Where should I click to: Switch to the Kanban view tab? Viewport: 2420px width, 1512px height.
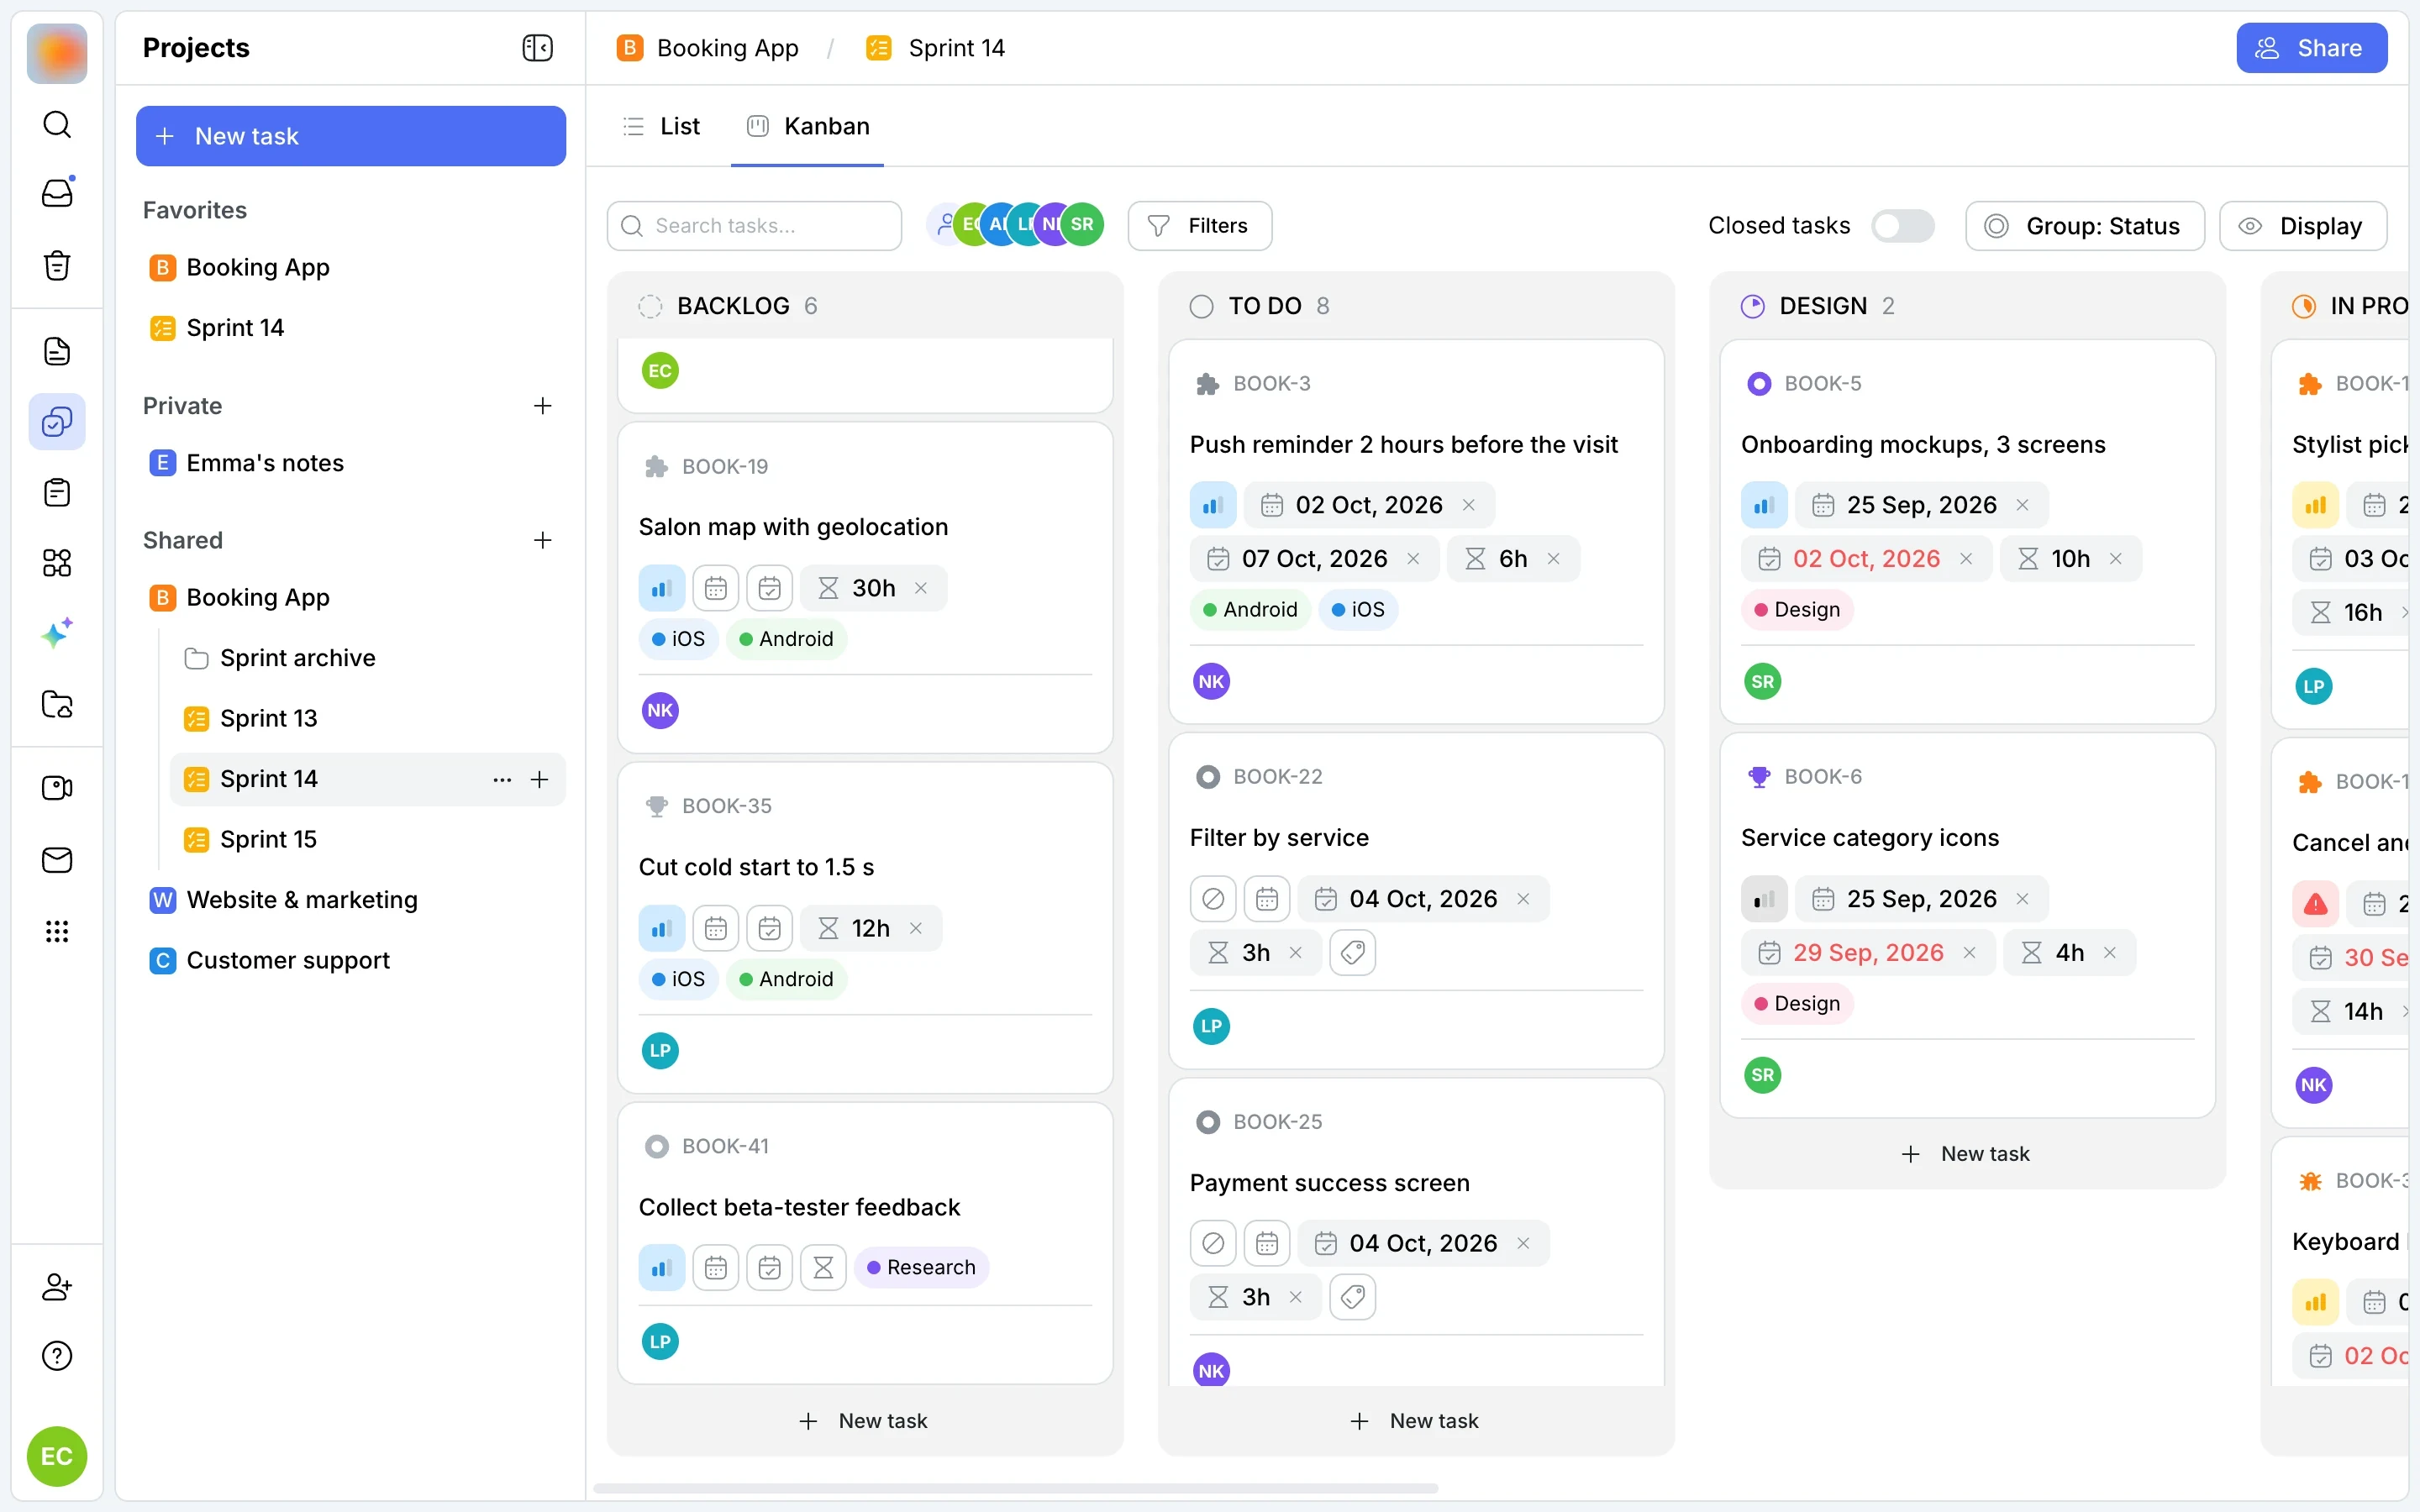(x=808, y=126)
